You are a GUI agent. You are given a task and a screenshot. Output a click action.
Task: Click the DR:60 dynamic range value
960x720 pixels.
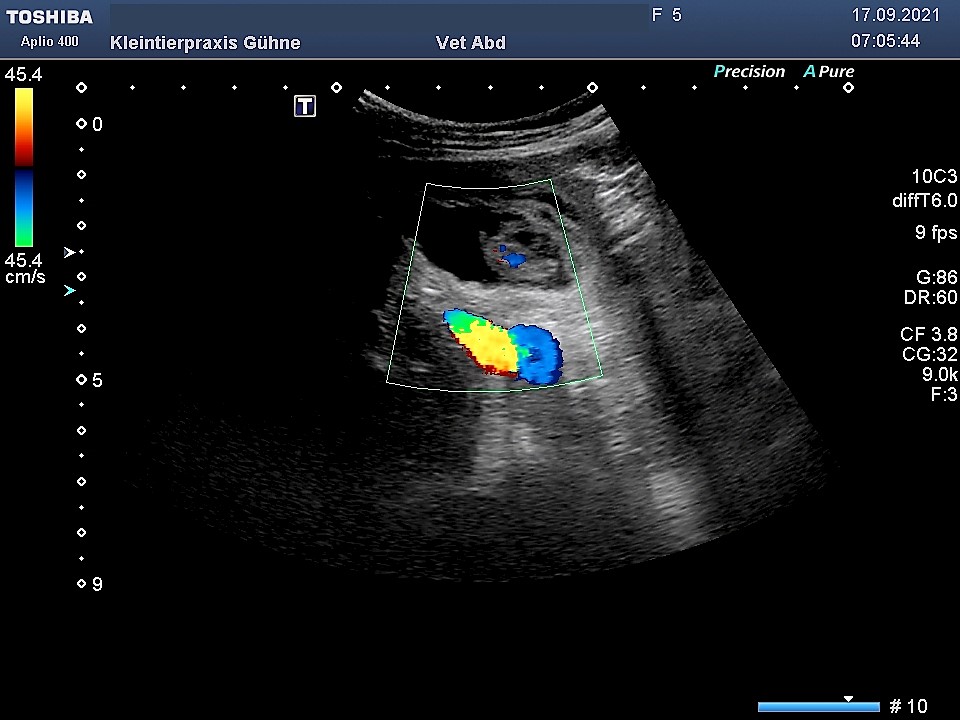pyautogui.click(x=929, y=298)
